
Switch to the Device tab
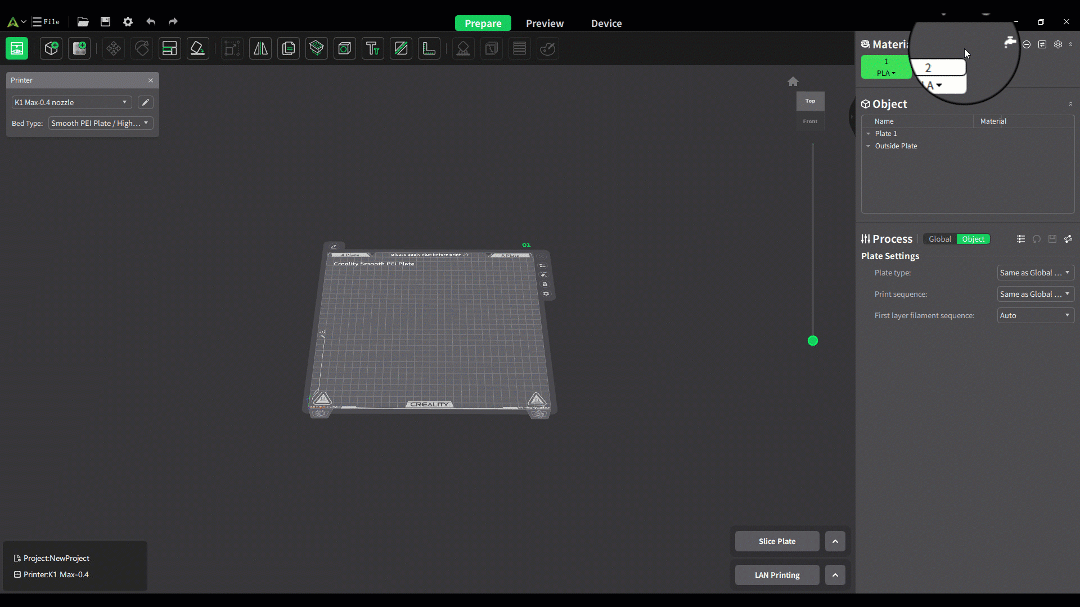pos(606,23)
